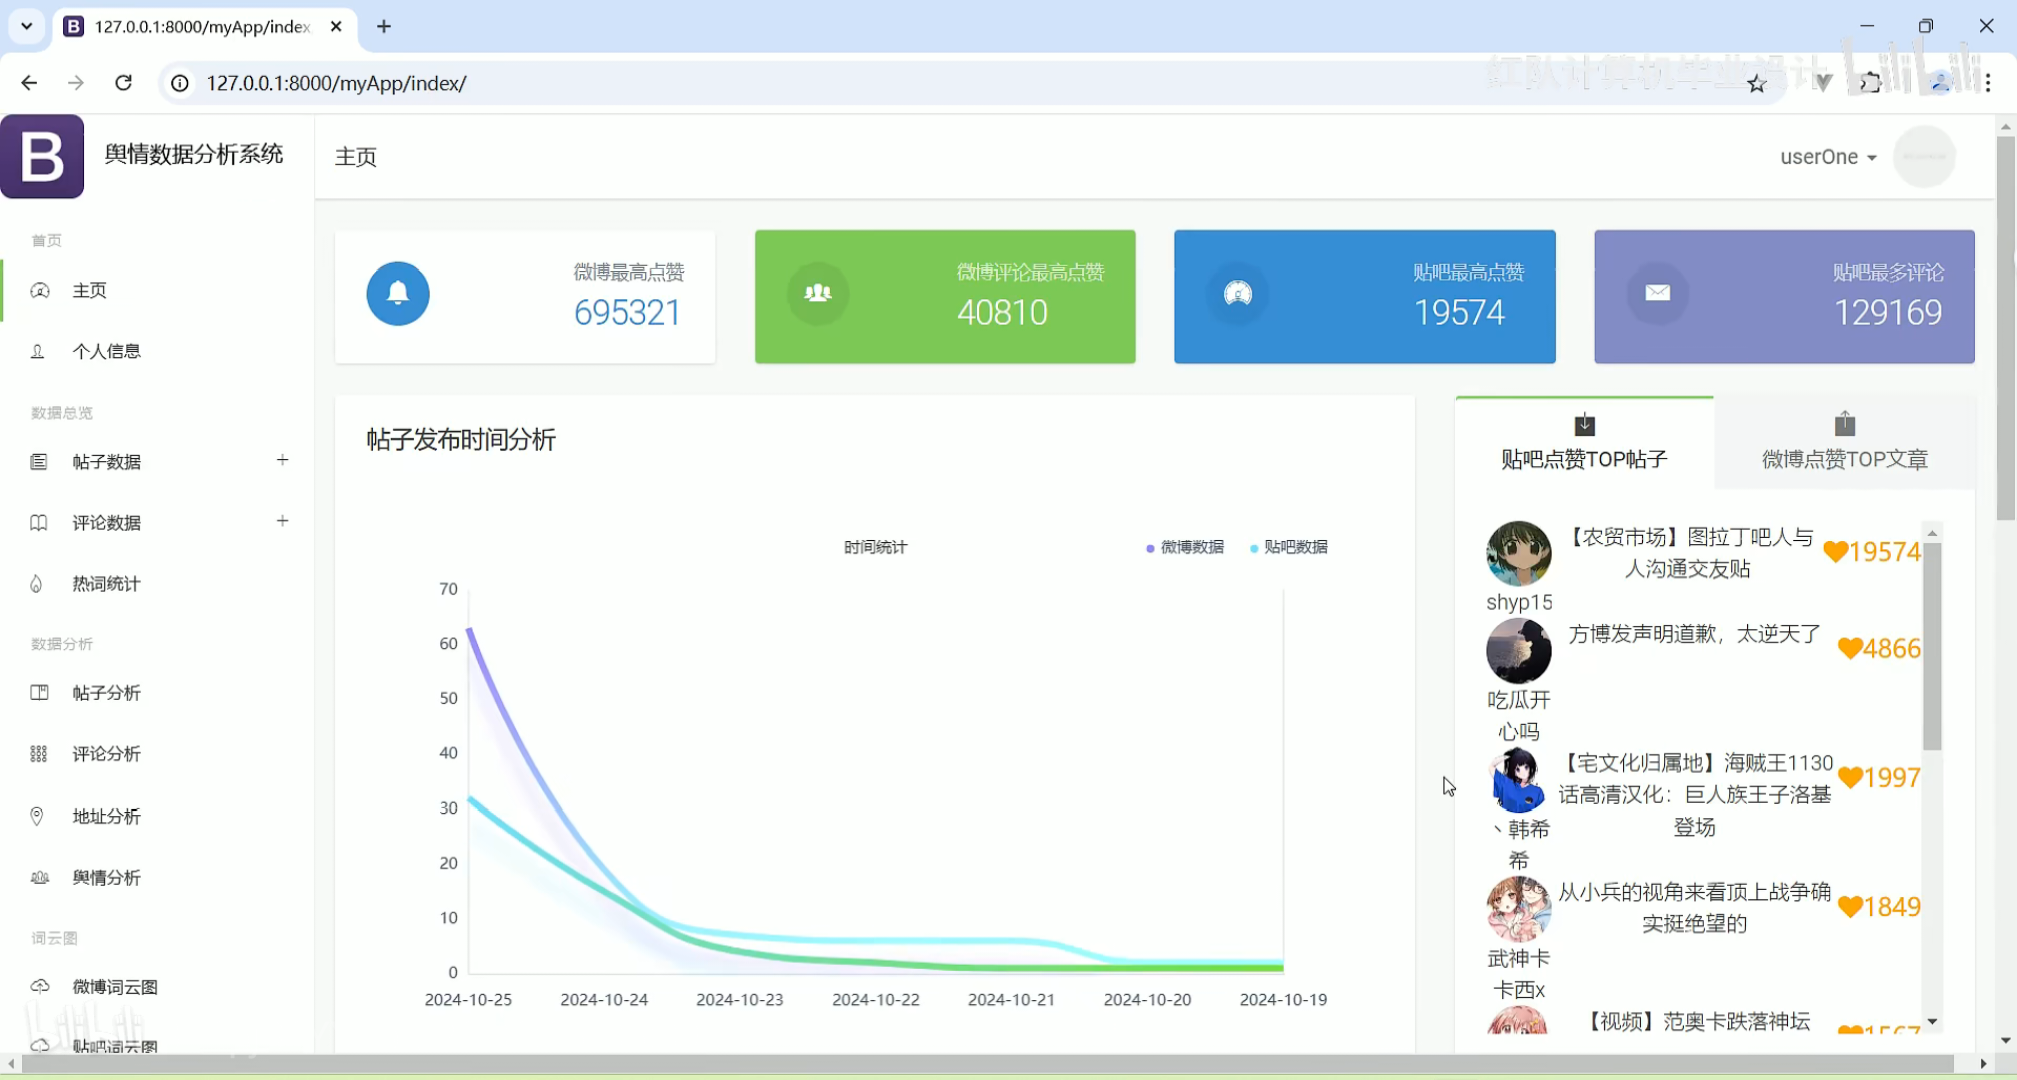Click the bell icon for 微博最高点赞
Viewport: 2017px width, 1080px height.
[x=397, y=293]
